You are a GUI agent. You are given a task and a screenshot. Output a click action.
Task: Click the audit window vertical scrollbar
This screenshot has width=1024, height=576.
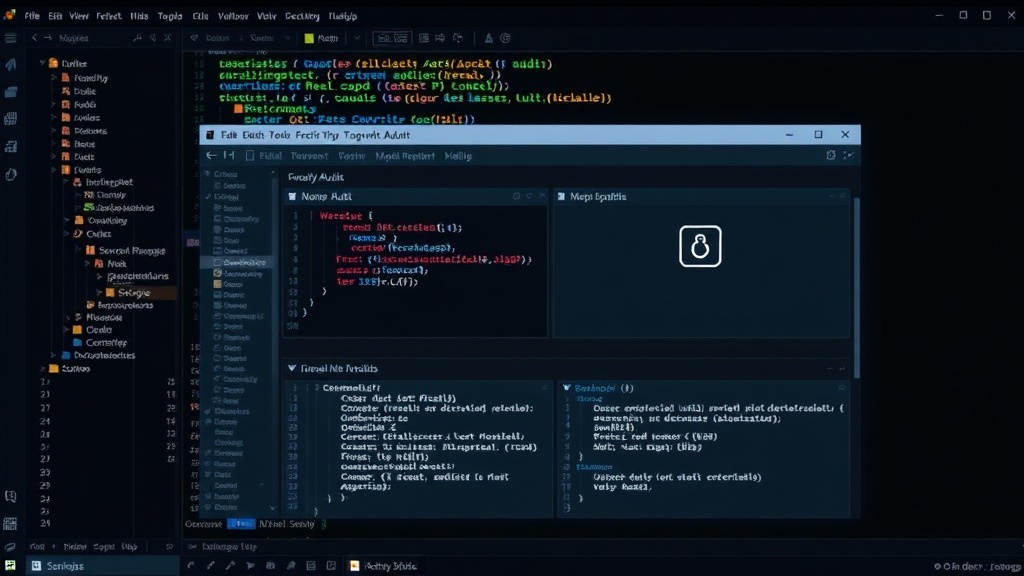click(x=857, y=287)
